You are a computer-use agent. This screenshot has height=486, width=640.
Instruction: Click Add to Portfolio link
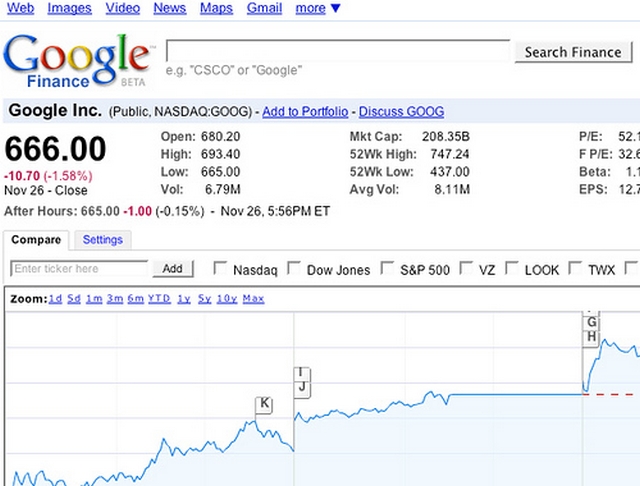pos(305,111)
